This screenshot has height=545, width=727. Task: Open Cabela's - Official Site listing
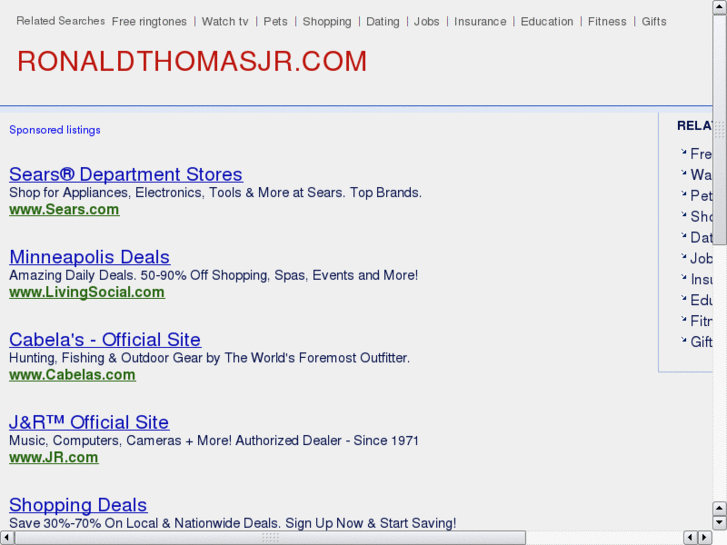tap(105, 340)
